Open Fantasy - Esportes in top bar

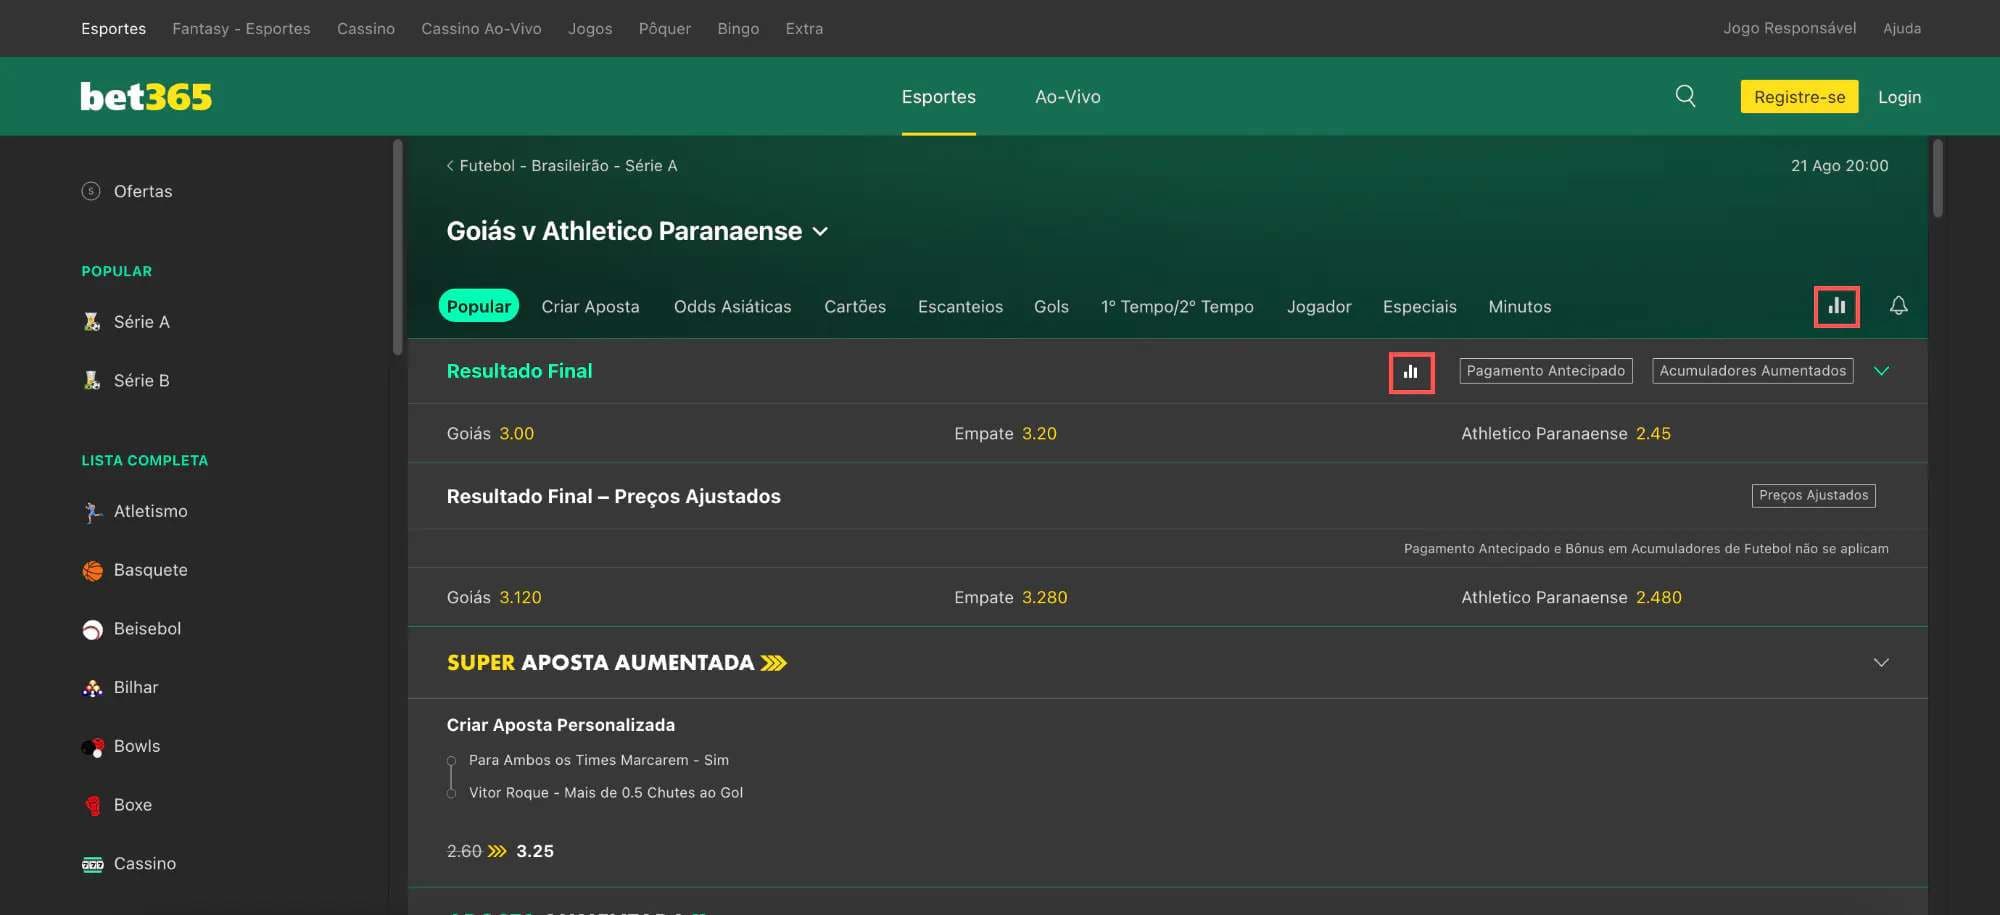pos(241,29)
